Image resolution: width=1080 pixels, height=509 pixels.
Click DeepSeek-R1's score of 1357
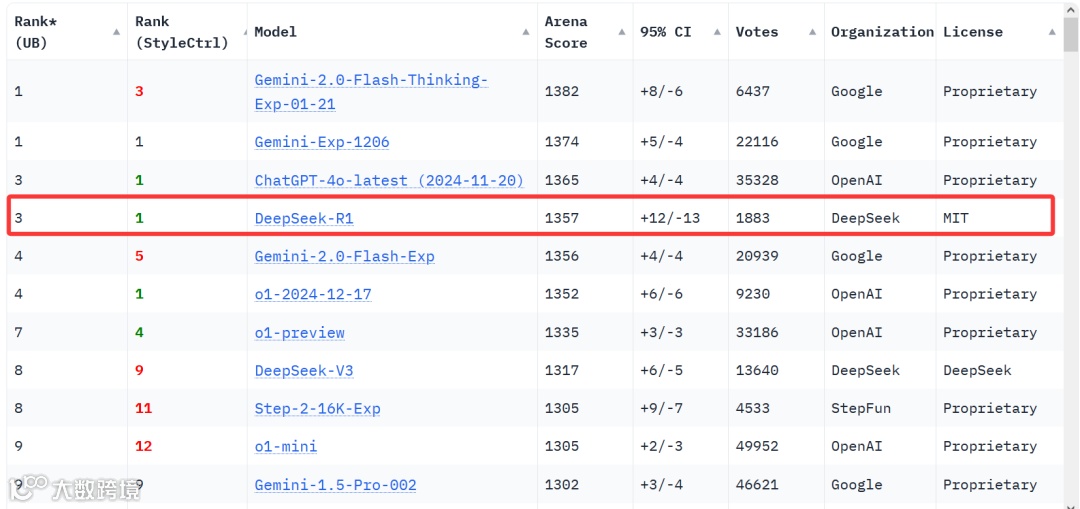coord(562,218)
